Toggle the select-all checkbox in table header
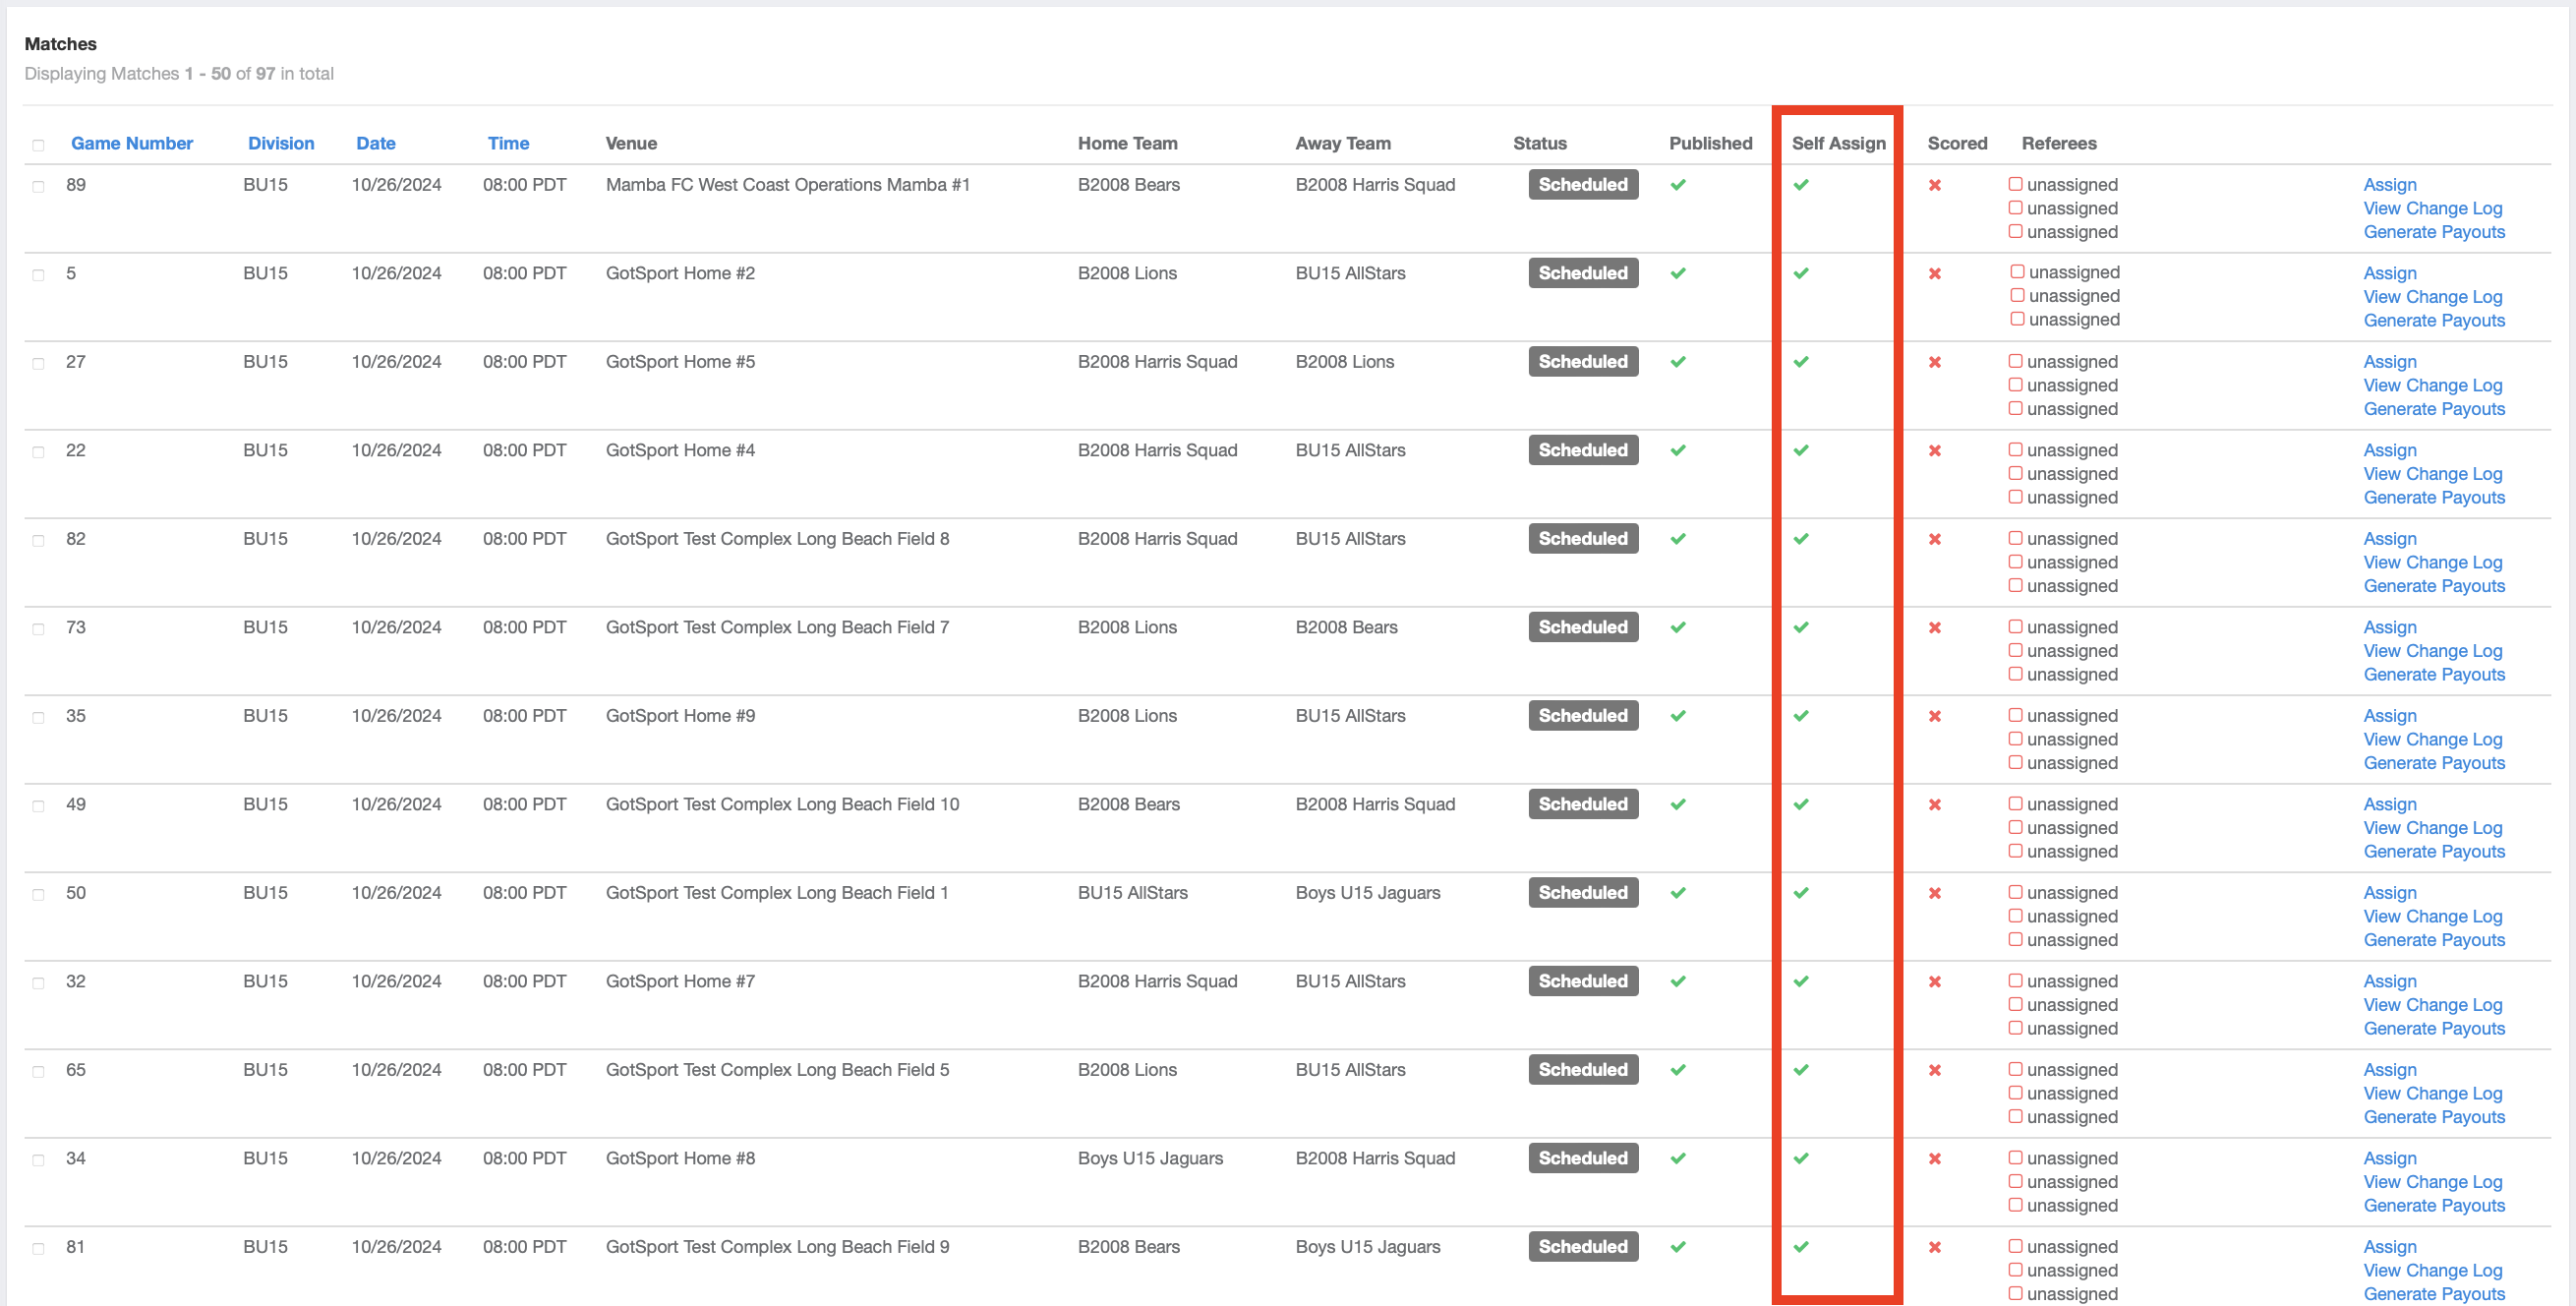 pos(38,145)
